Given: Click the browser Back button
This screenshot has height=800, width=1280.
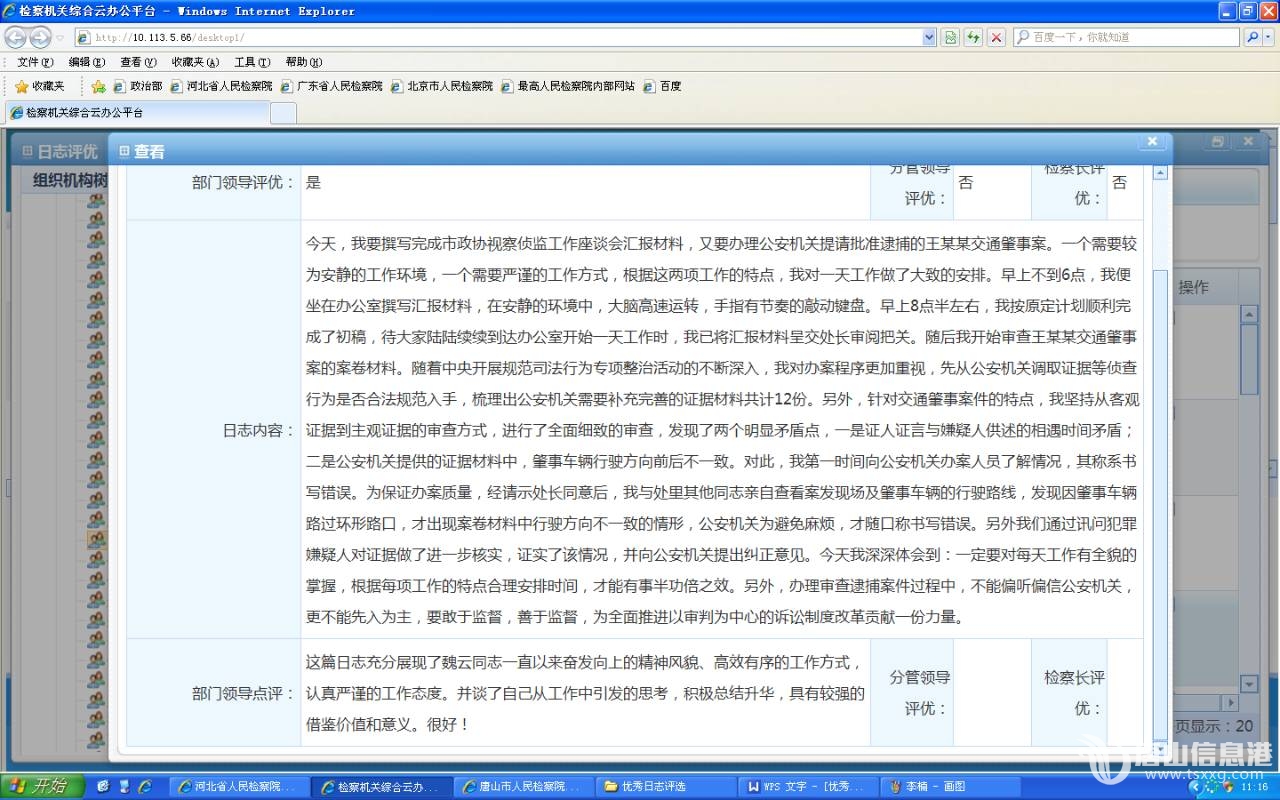Looking at the screenshot, I should pyautogui.click(x=16, y=37).
